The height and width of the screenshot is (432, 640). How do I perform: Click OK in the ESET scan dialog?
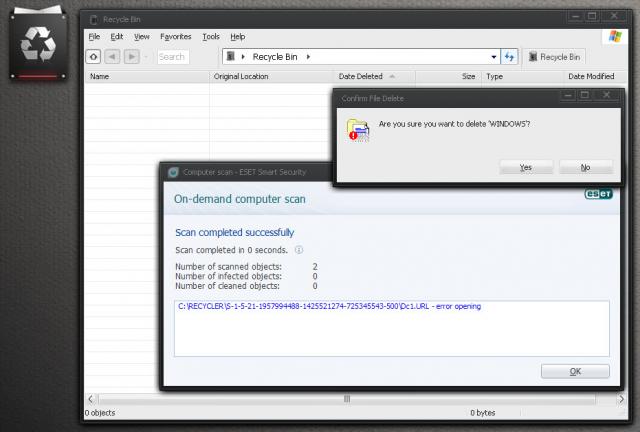pos(575,371)
